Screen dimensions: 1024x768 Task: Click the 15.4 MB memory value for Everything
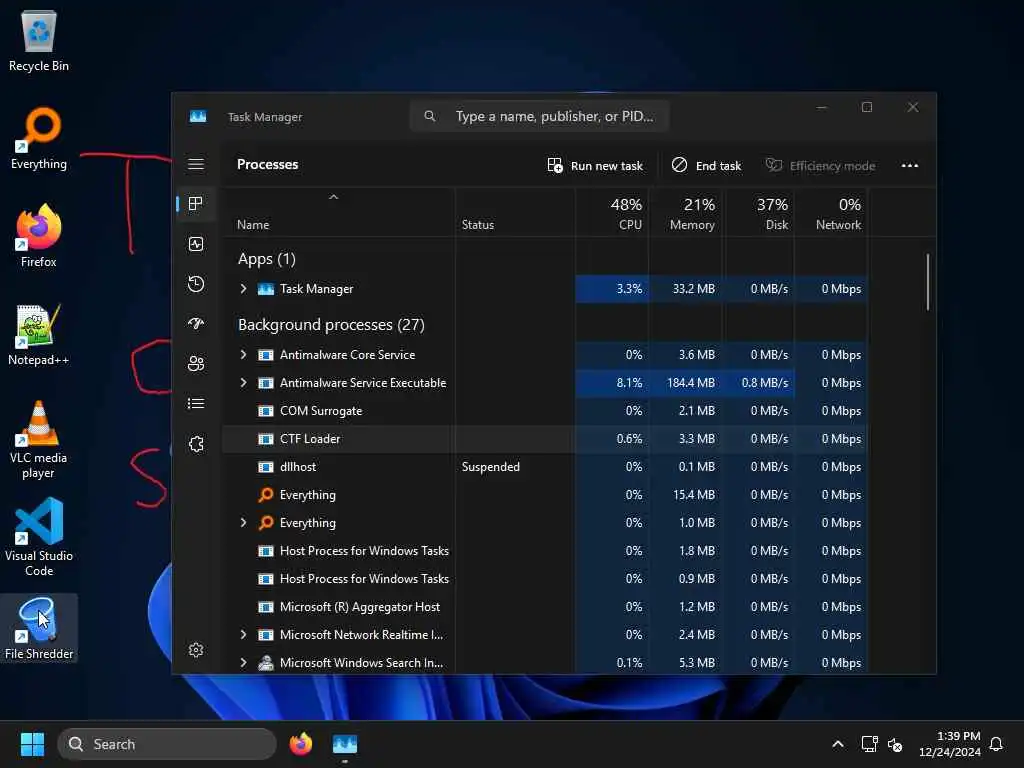point(694,495)
